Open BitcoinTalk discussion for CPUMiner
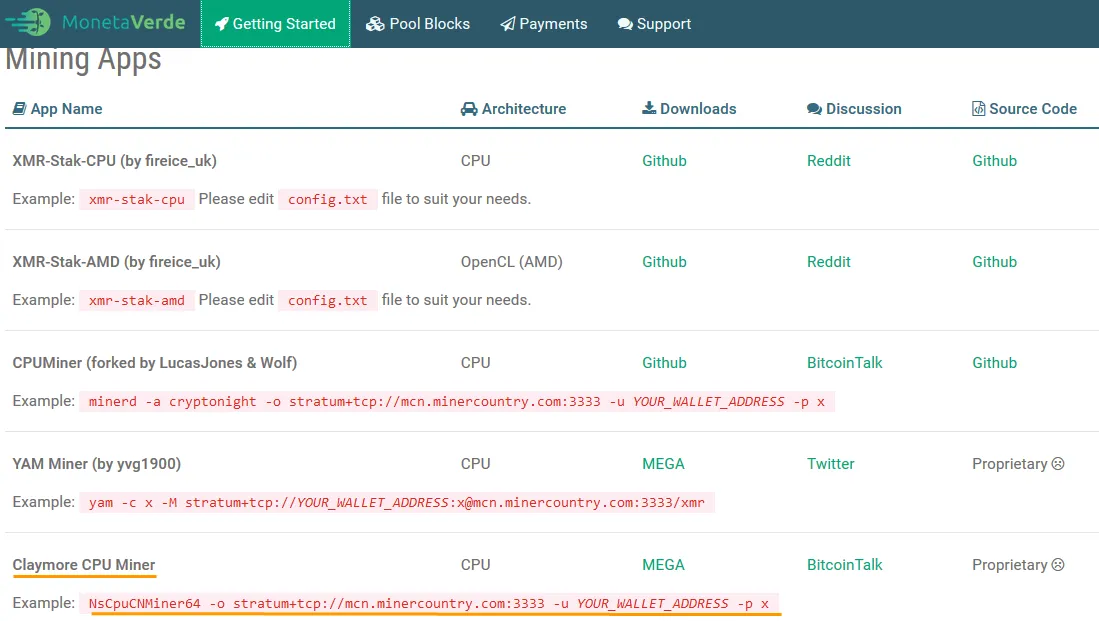The image size is (1099, 621). [845, 362]
